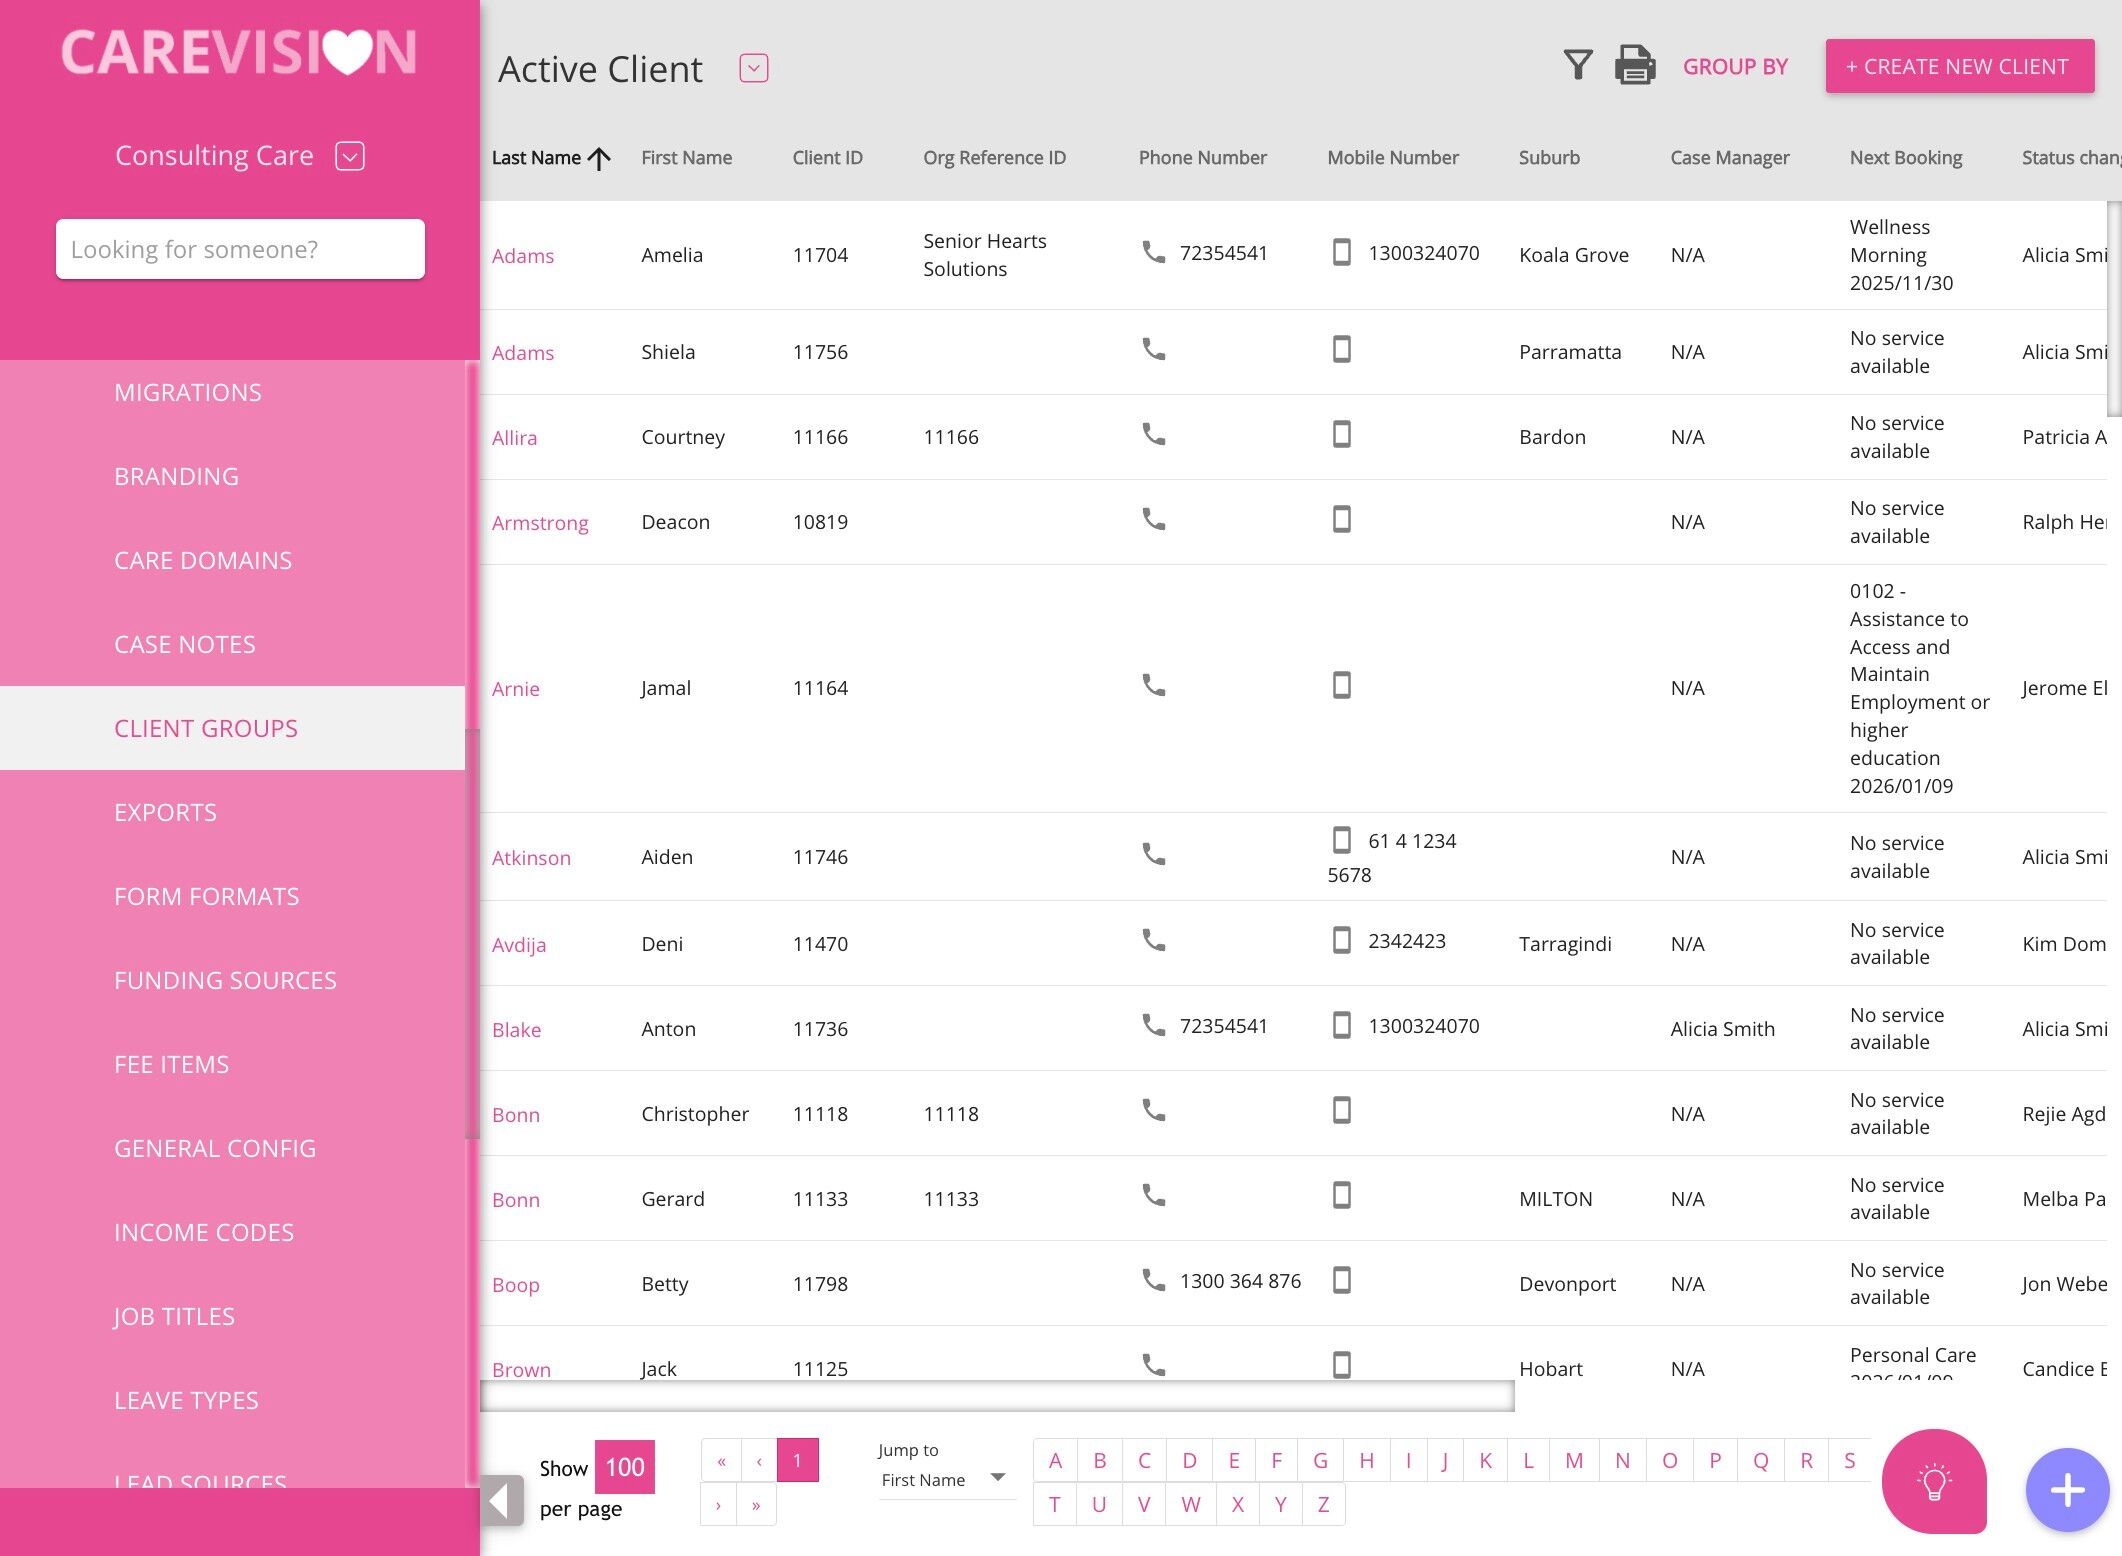
Task: Click mobile icon in Betty Boop row
Action: (x=1342, y=1280)
